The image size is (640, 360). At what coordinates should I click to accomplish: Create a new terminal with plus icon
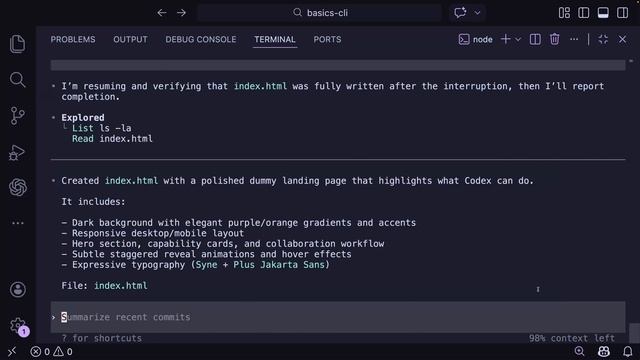click(505, 39)
